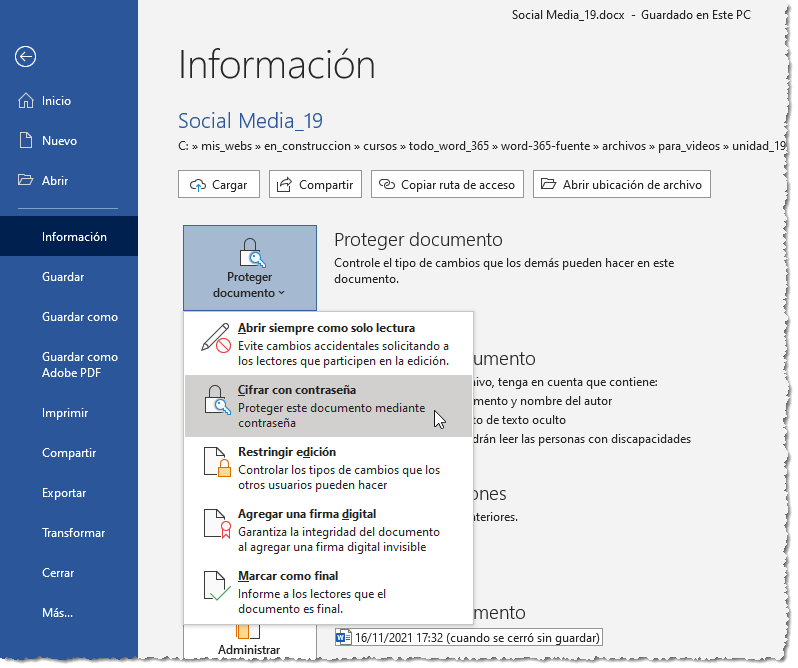Viewport: 798px width, 668px height.
Task: Click the link icon in Copiar ruta de acceso
Action: (387, 184)
